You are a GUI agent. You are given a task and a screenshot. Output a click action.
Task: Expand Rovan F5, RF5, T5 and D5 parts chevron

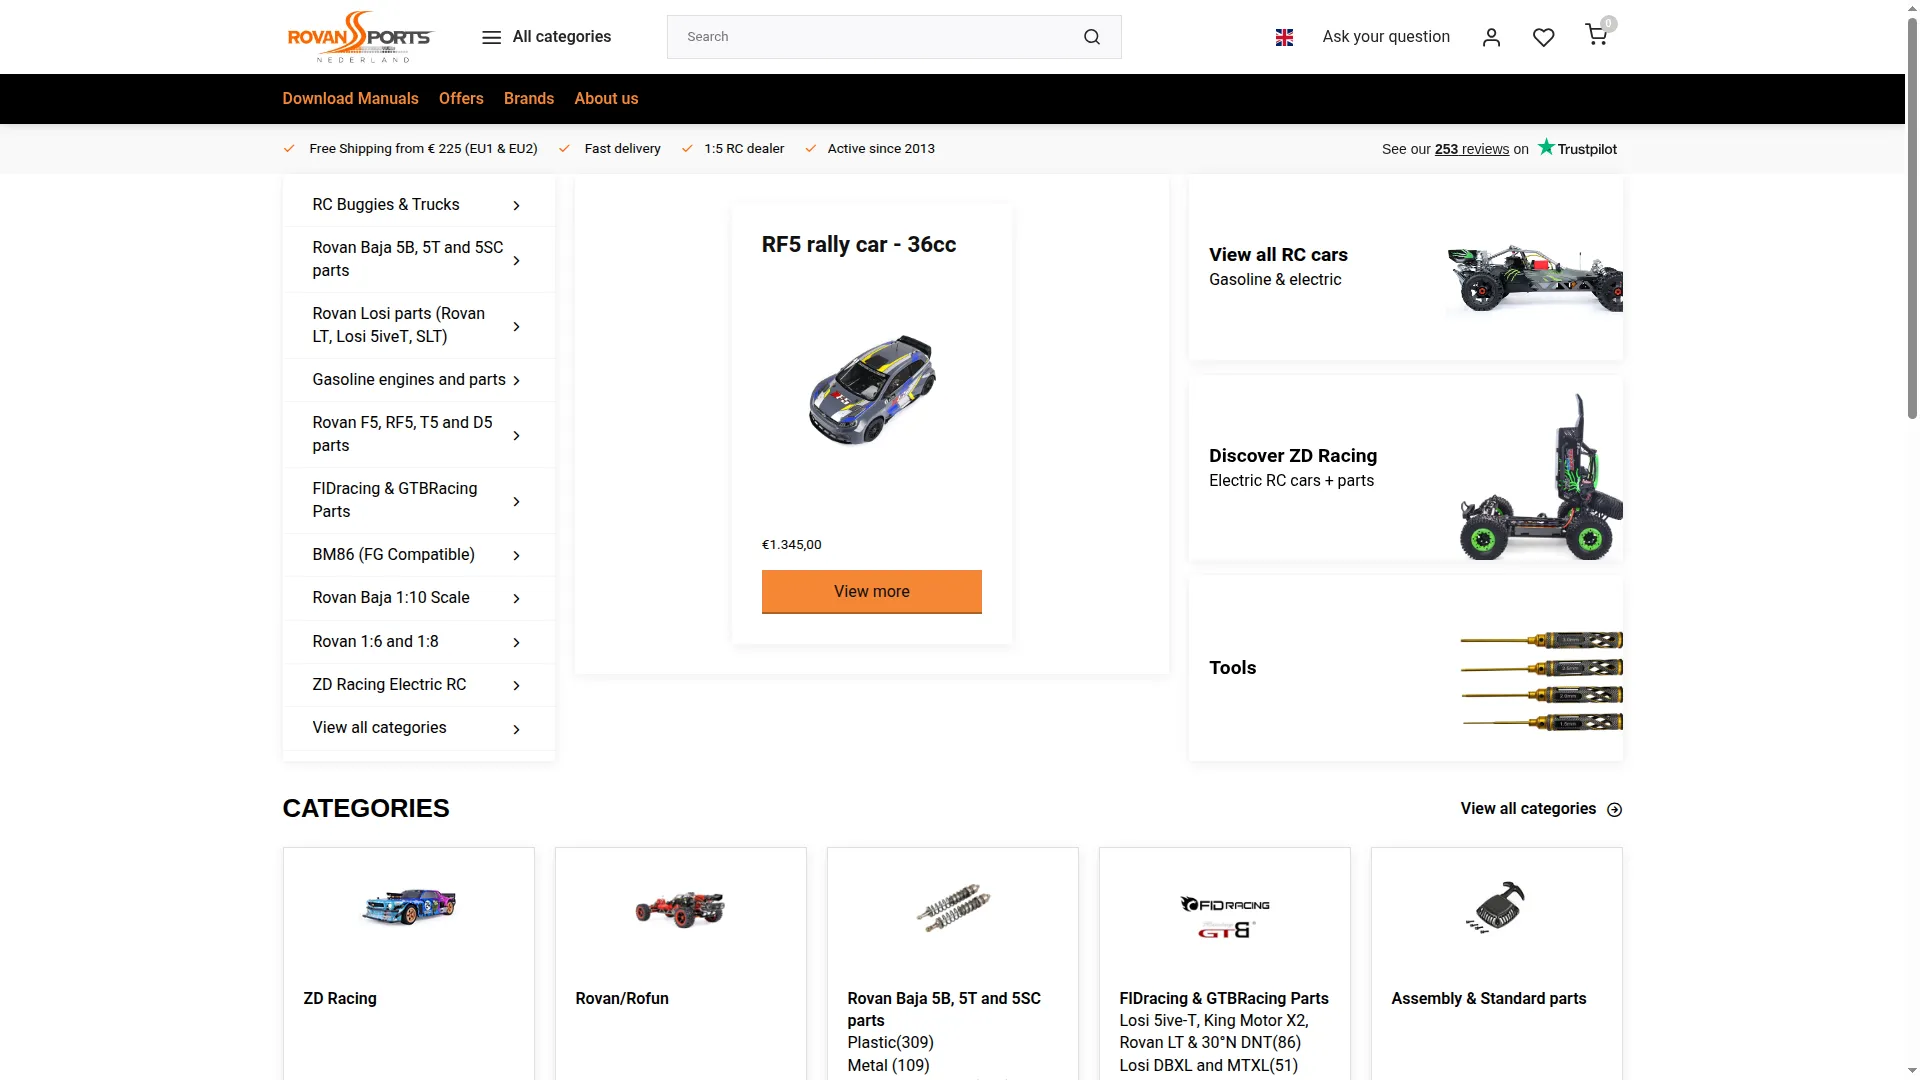click(516, 435)
